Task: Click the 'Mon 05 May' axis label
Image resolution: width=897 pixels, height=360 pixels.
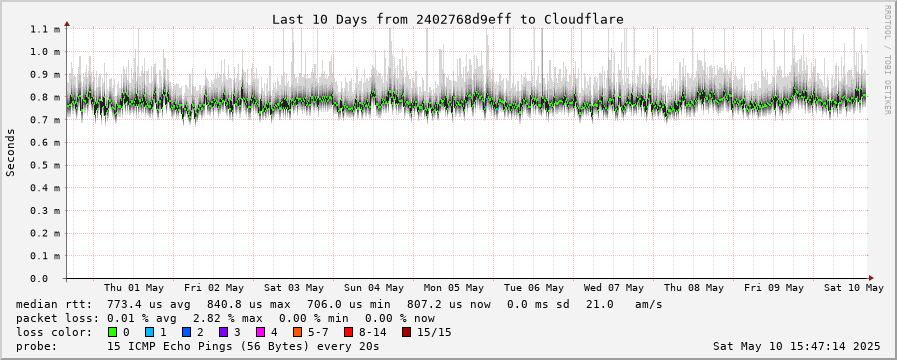Action: (454, 288)
